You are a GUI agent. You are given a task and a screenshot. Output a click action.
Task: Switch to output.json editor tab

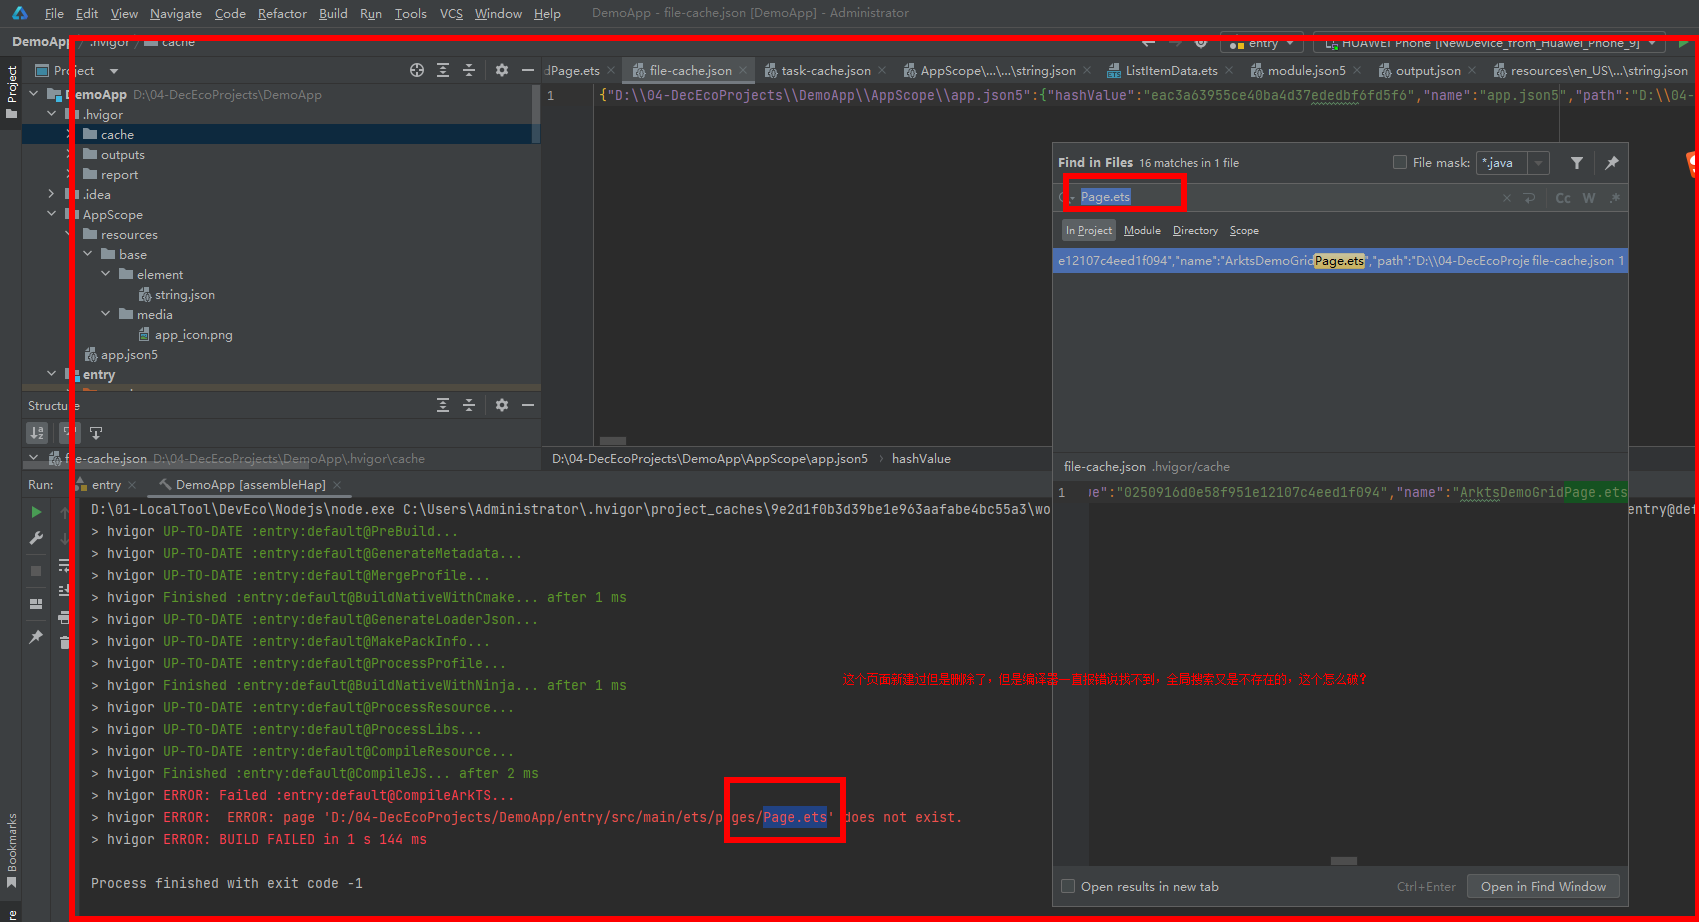tap(1428, 71)
